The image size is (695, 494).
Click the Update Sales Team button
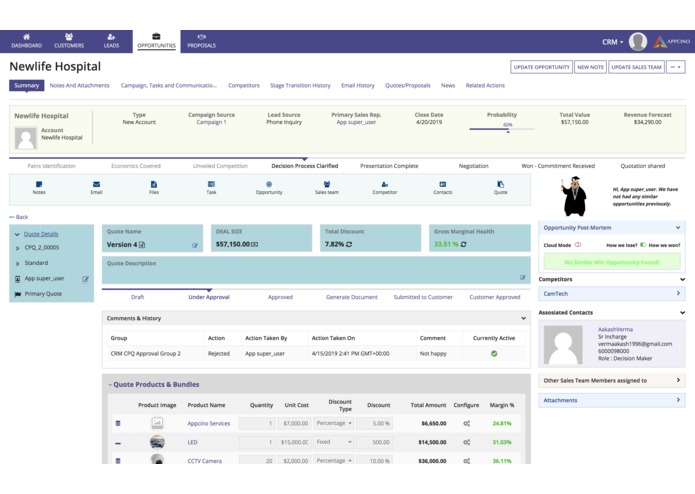click(x=636, y=67)
